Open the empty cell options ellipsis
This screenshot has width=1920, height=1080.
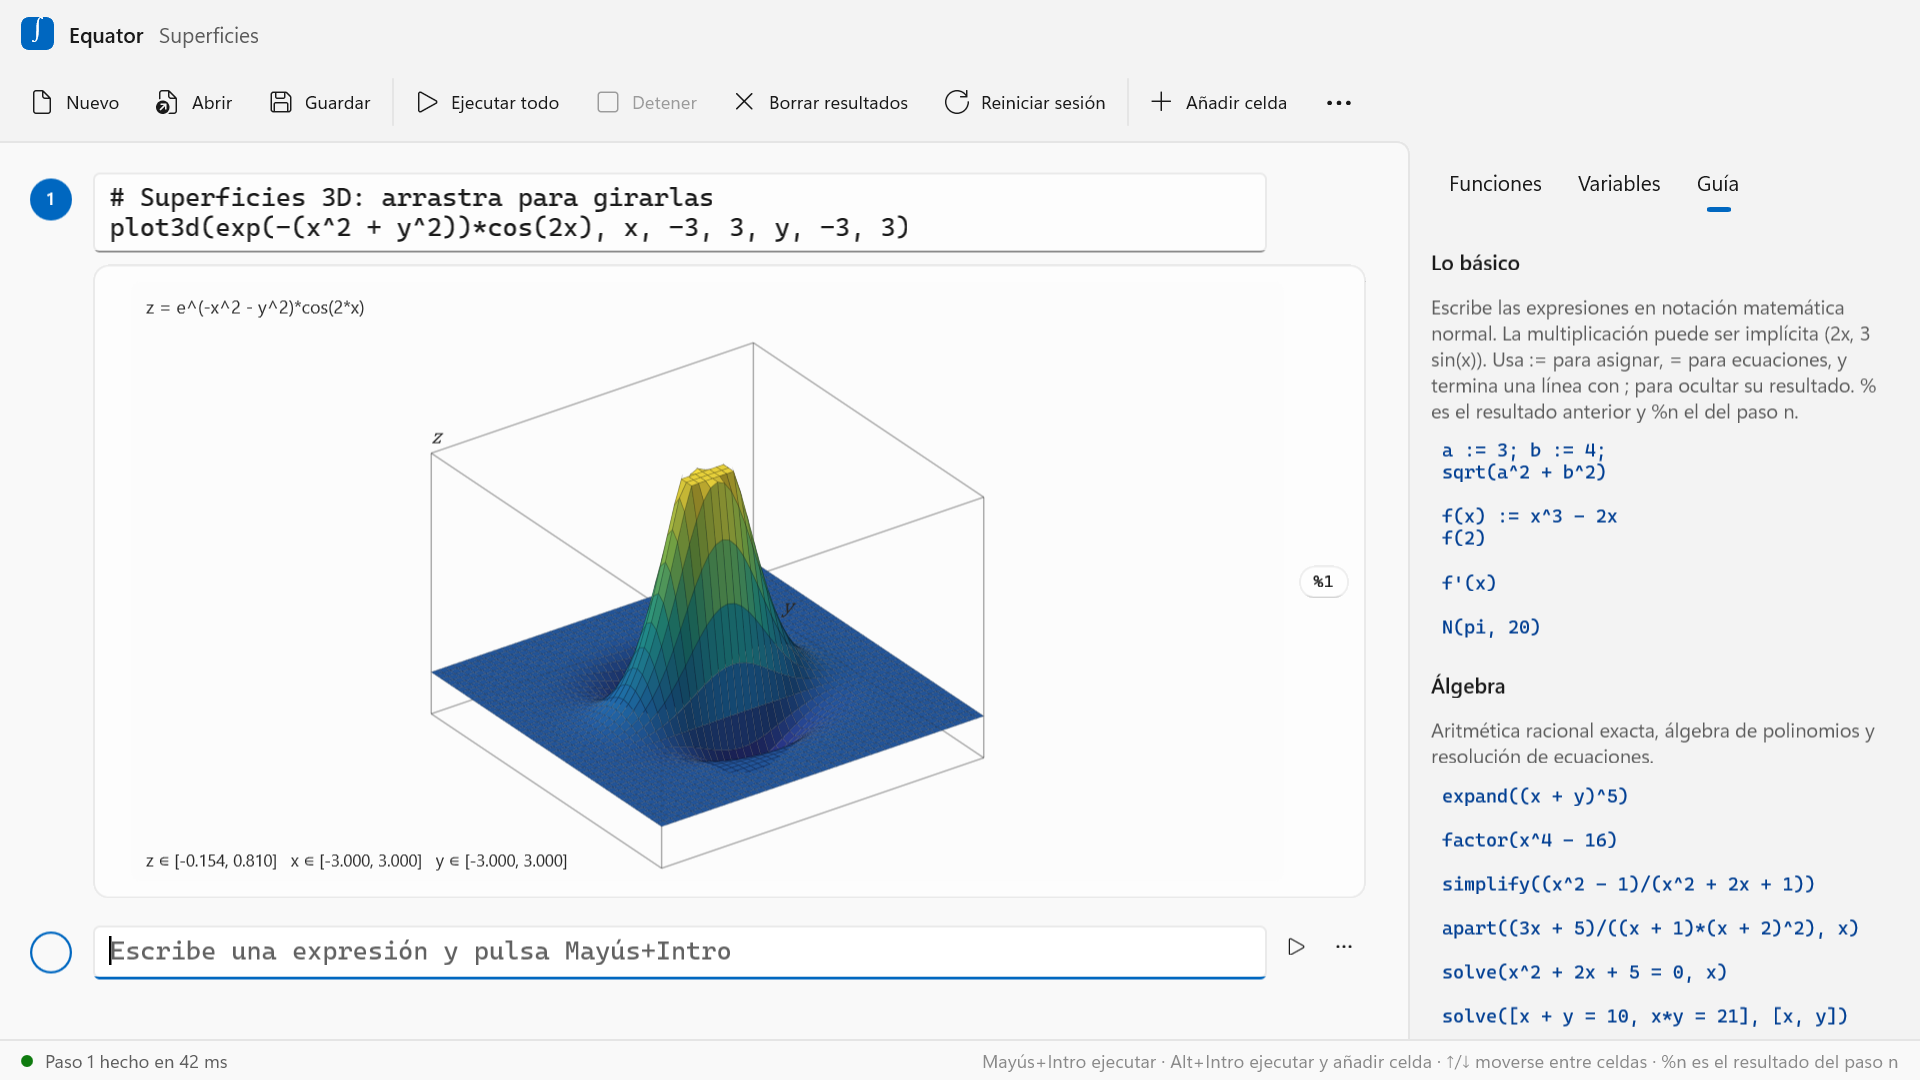pyautogui.click(x=1344, y=947)
